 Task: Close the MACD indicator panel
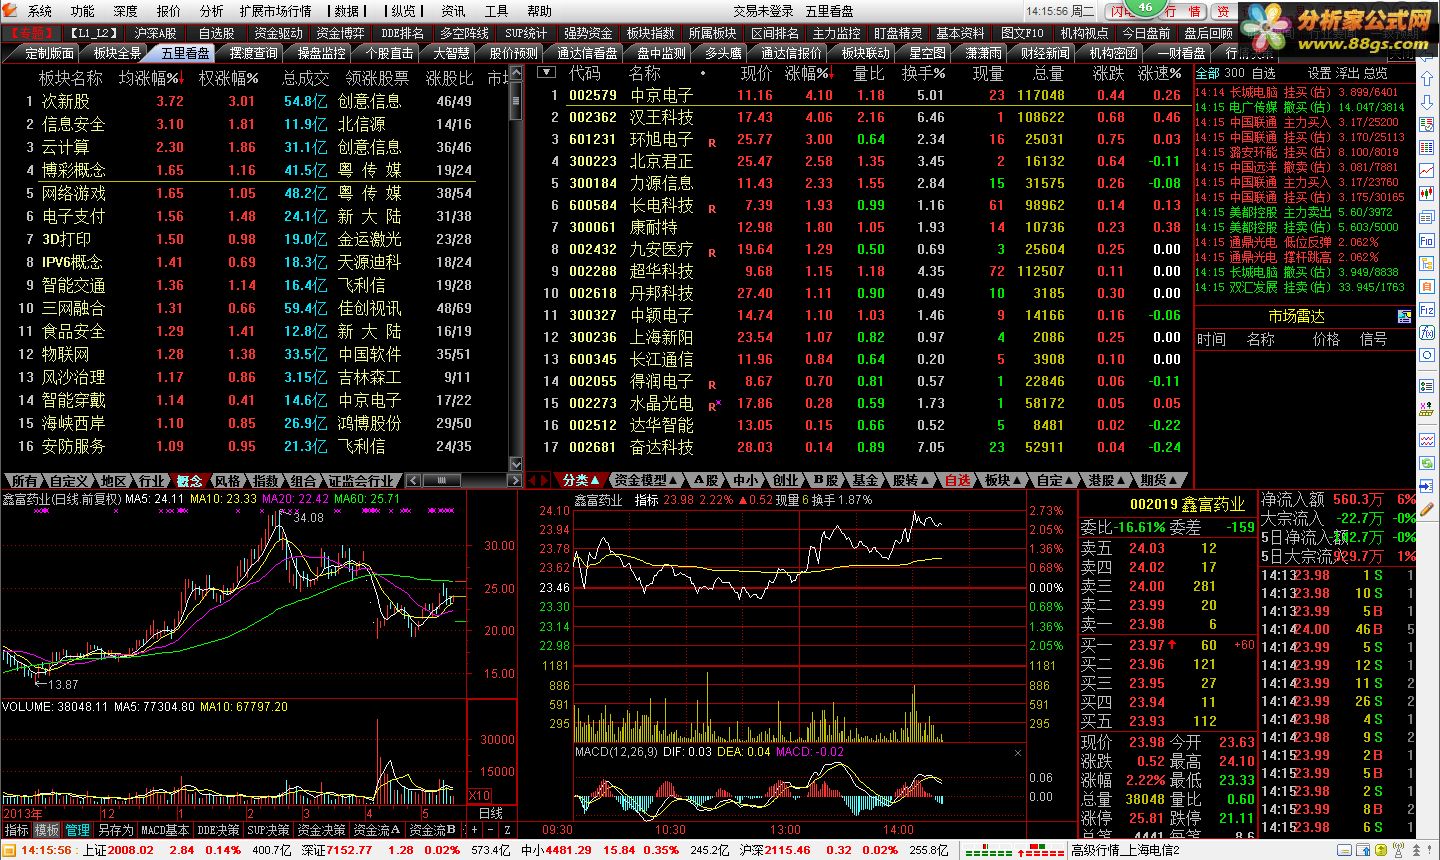(1018, 752)
